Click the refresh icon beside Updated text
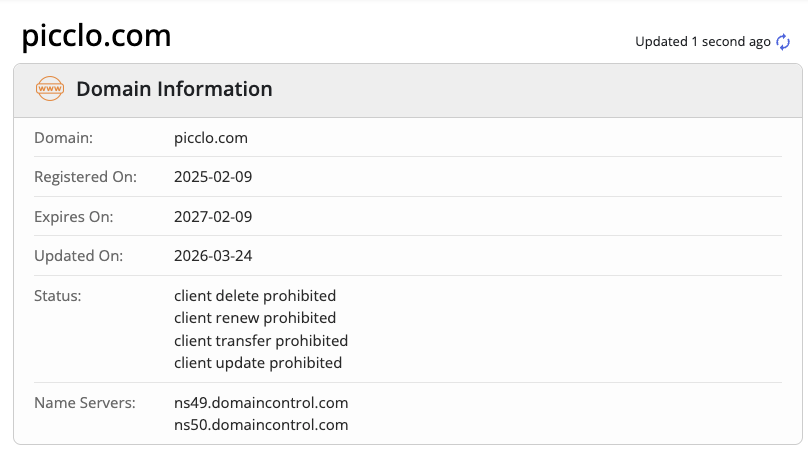The width and height of the screenshot is (808, 459). point(783,41)
